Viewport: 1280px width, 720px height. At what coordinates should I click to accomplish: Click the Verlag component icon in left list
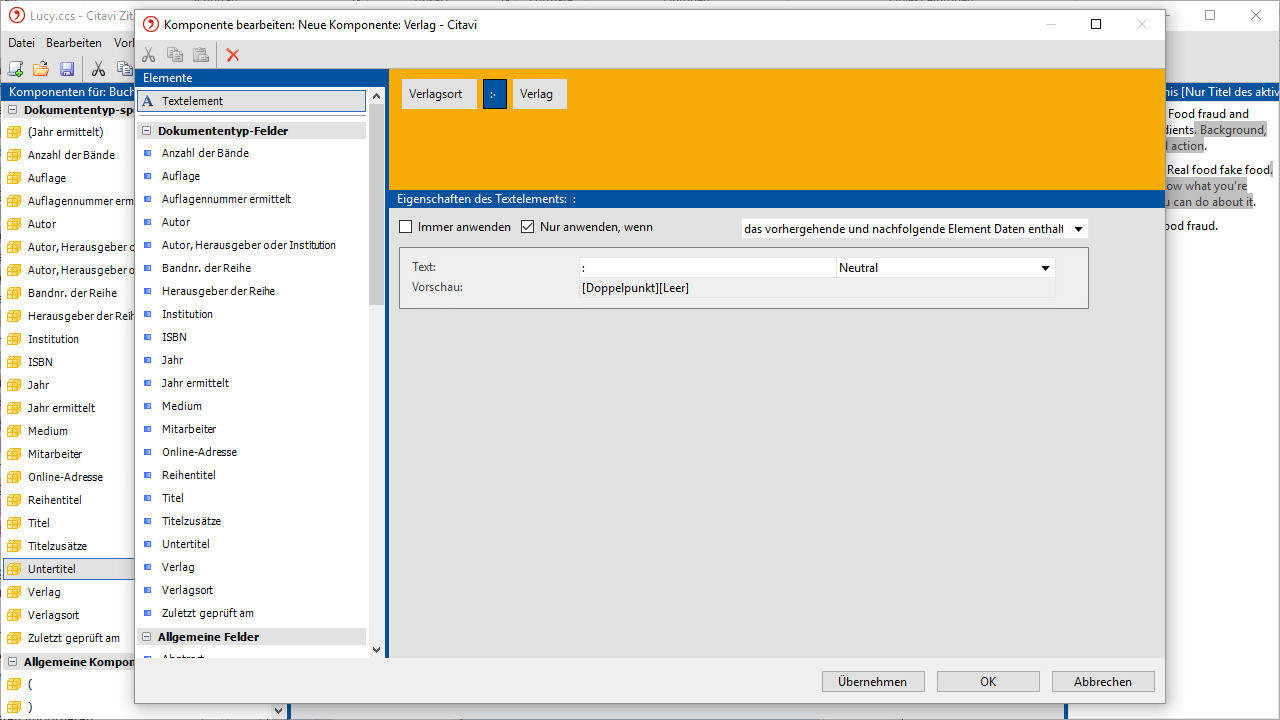point(14,592)
